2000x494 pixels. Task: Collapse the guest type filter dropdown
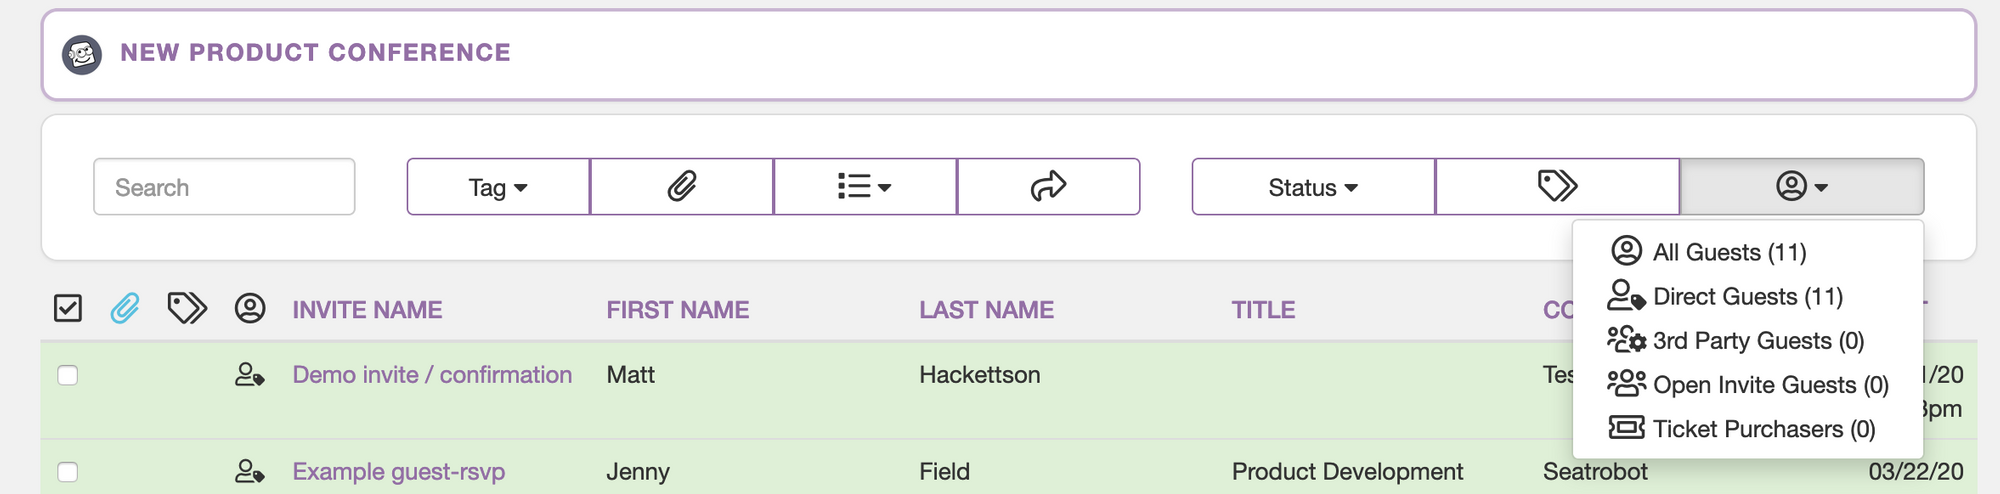(x=1802, y=186)
